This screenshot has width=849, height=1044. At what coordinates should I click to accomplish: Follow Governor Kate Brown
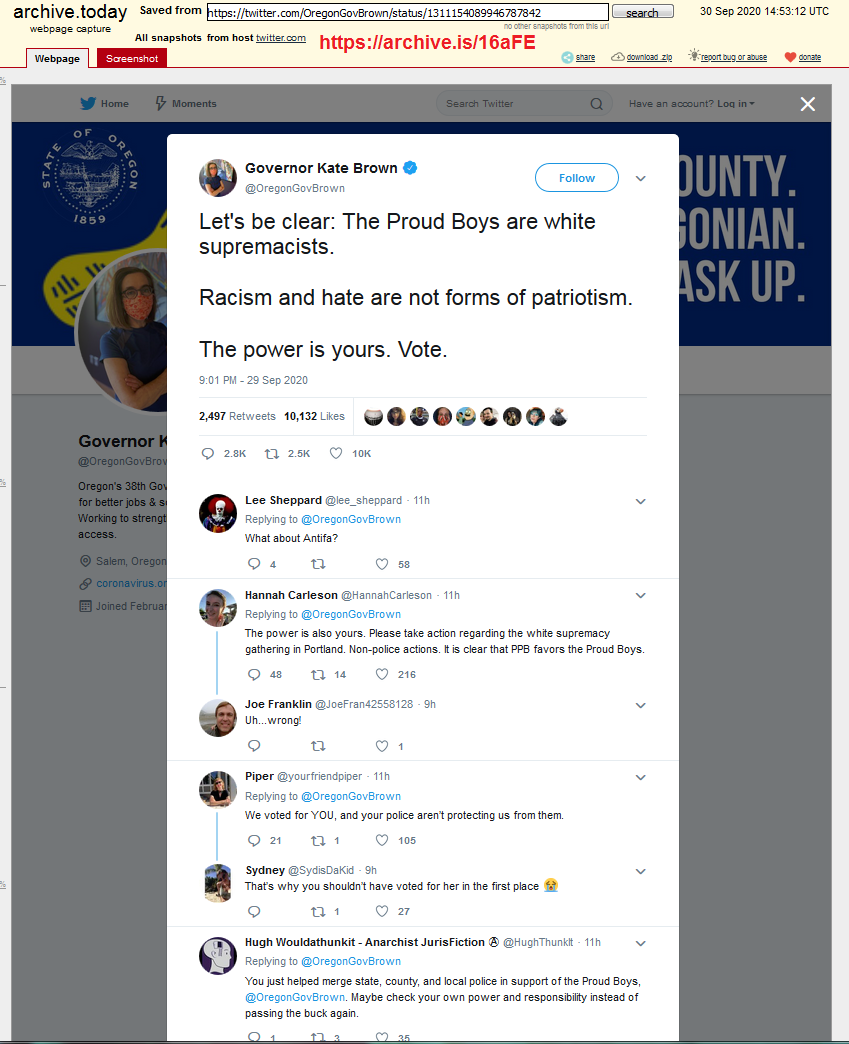tap(577, 178)
